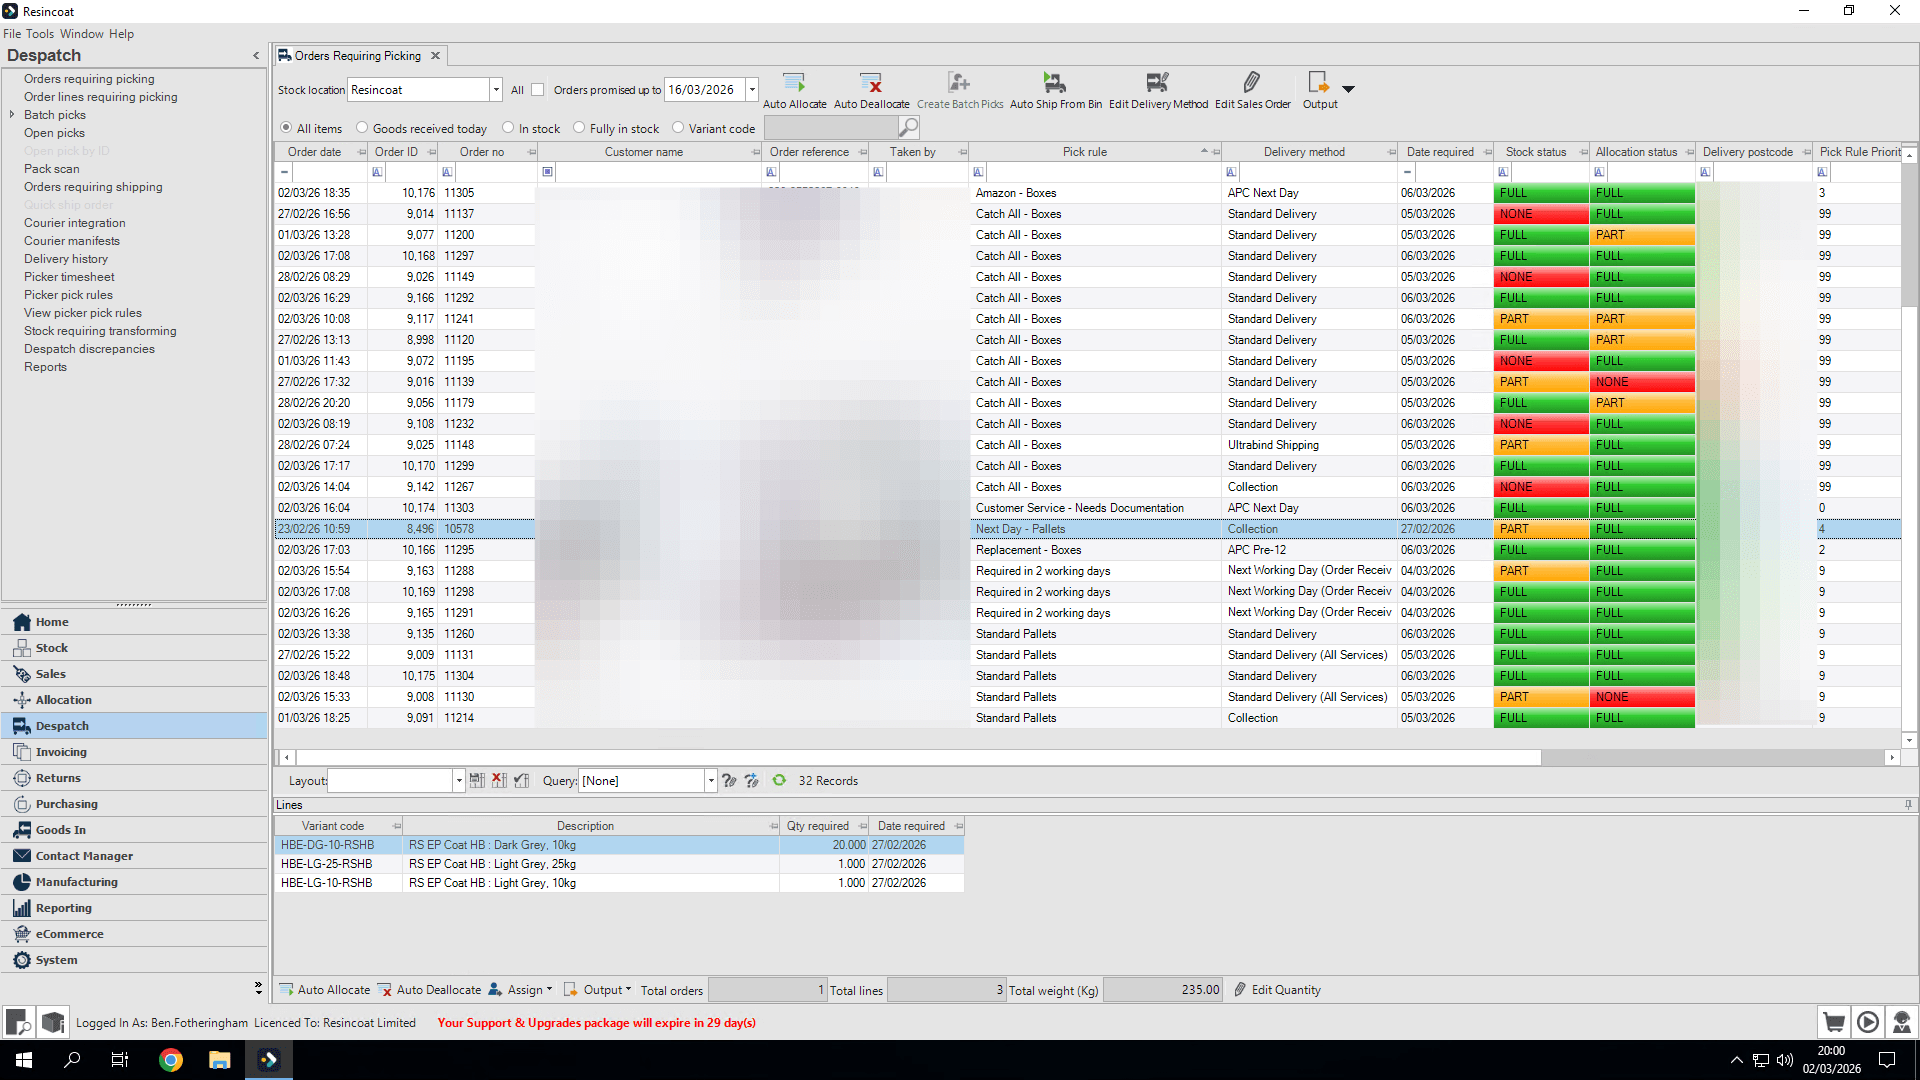Launch Google Chrome from taskbar
Viewport: 1920px width, 1080px height.
point(171,1060)
